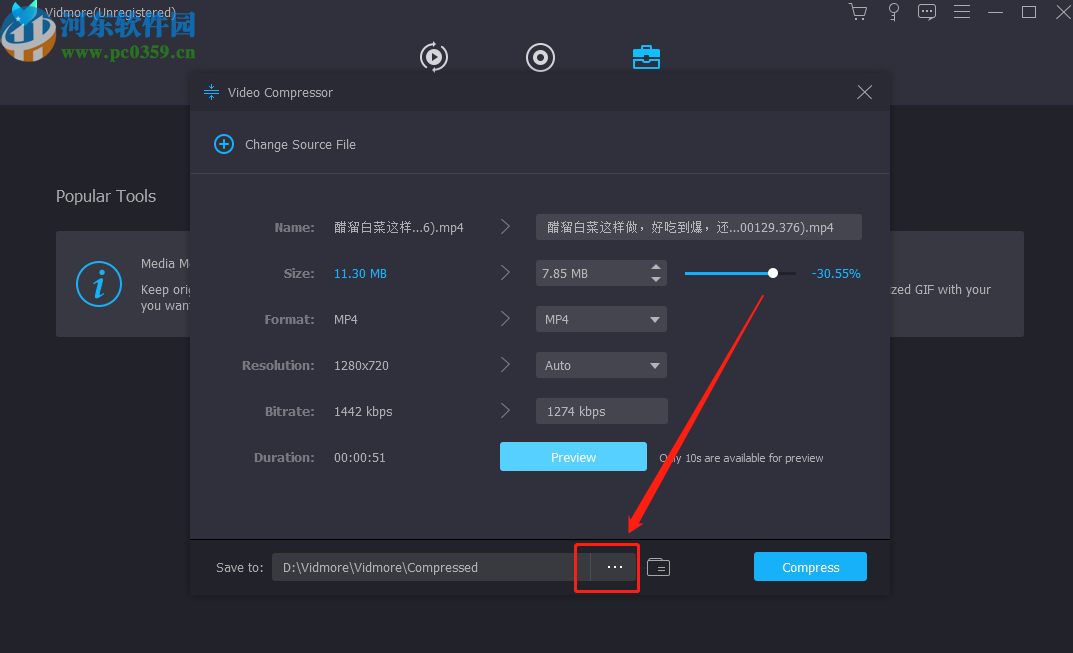Increase output size with up stepper
The width and height of the screenshot is (1073, 653).
click(656, 267)
